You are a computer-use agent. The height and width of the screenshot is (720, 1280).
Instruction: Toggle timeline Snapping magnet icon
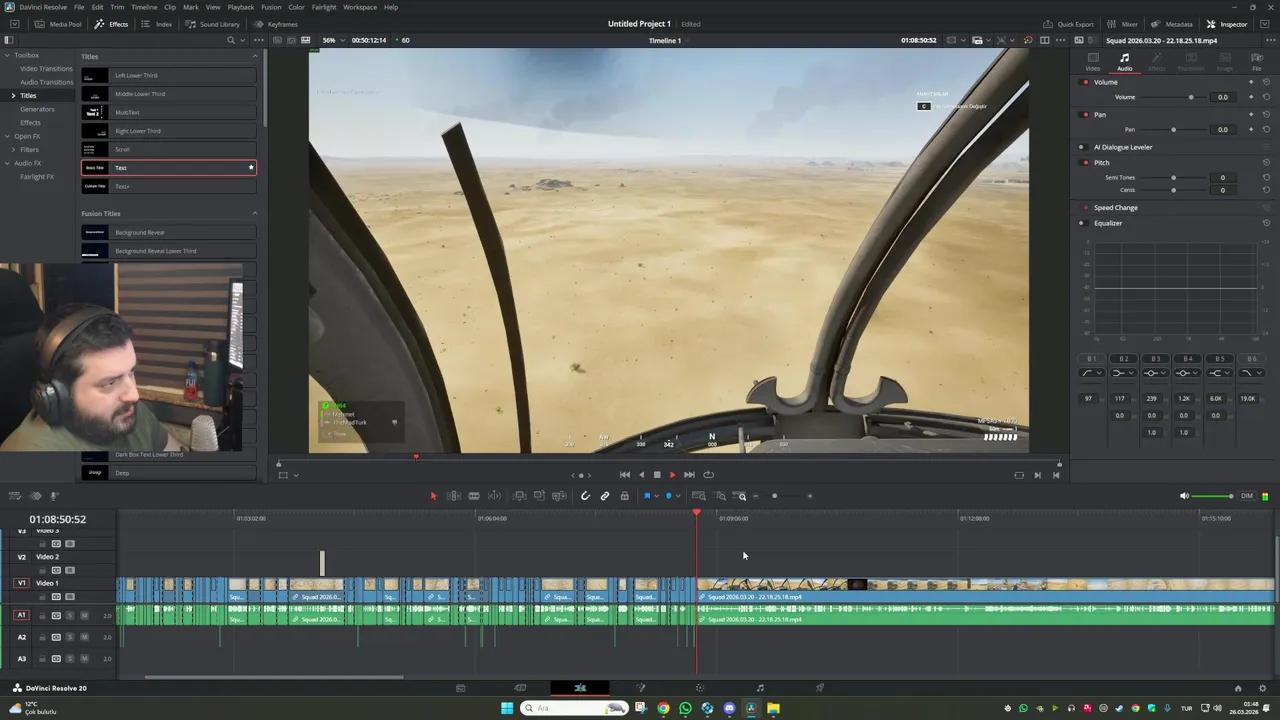pos(585,496)
